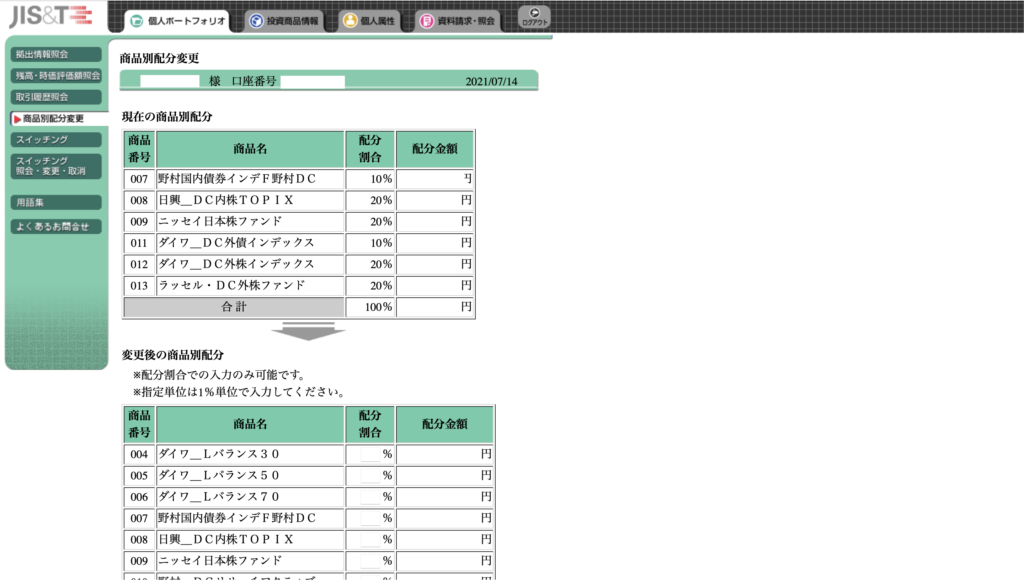Click percentage field for 005 ダイワ Lバランス50
Screen dimensions: 1024x584
pyautogui.click(x=370, y=475)
